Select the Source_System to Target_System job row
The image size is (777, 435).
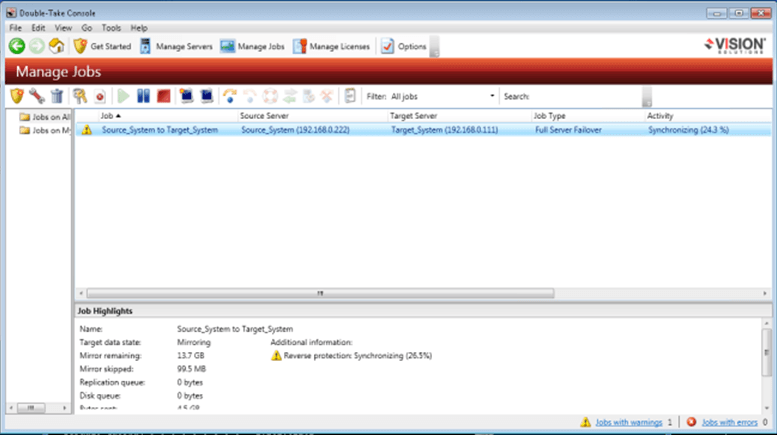[160, 130]
